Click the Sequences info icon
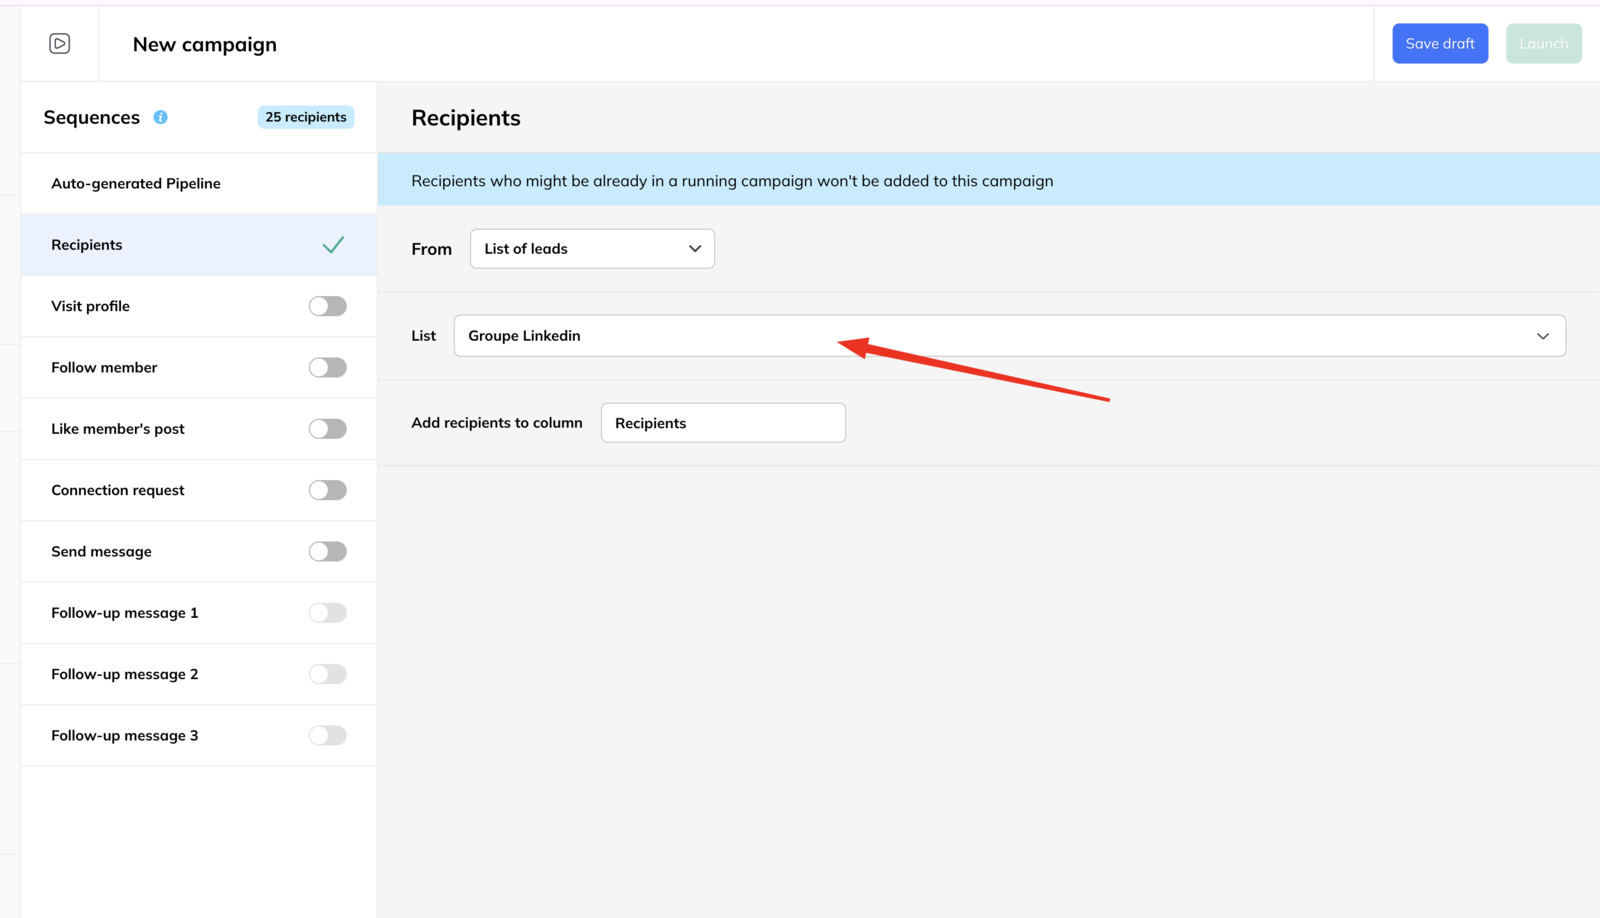 160,117
